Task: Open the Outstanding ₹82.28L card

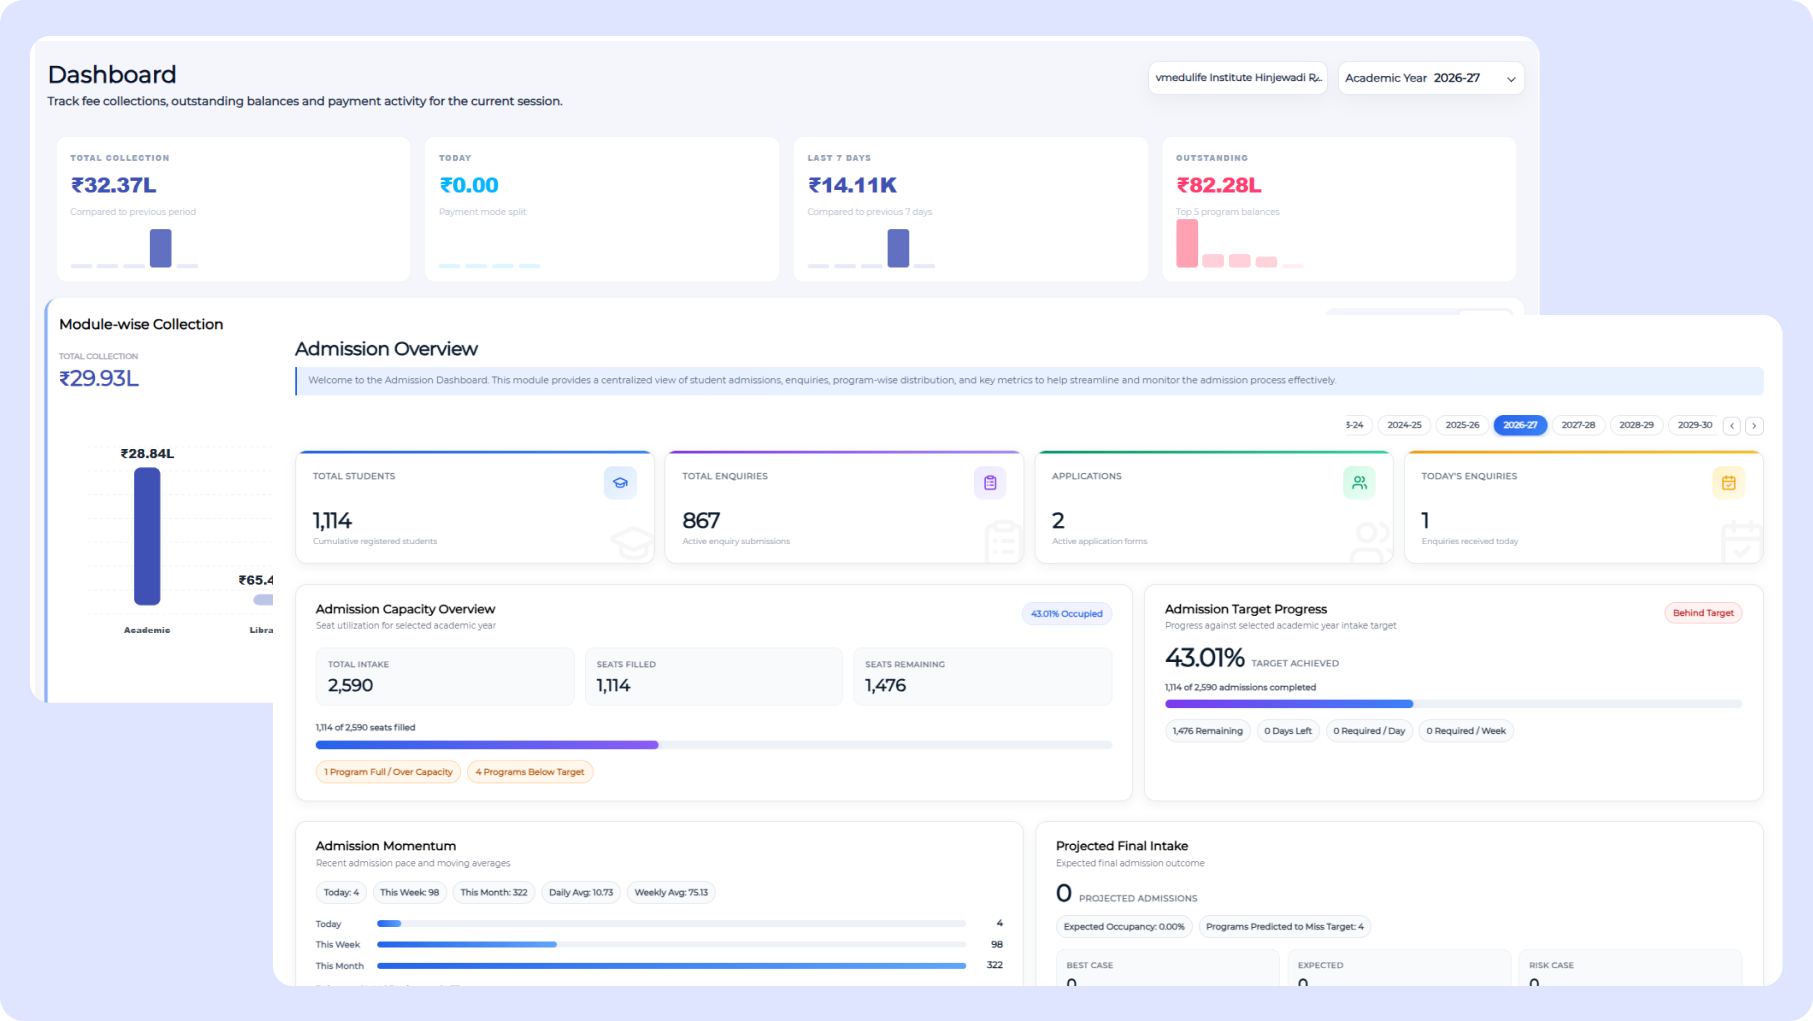Action: tap(1339, 209)
